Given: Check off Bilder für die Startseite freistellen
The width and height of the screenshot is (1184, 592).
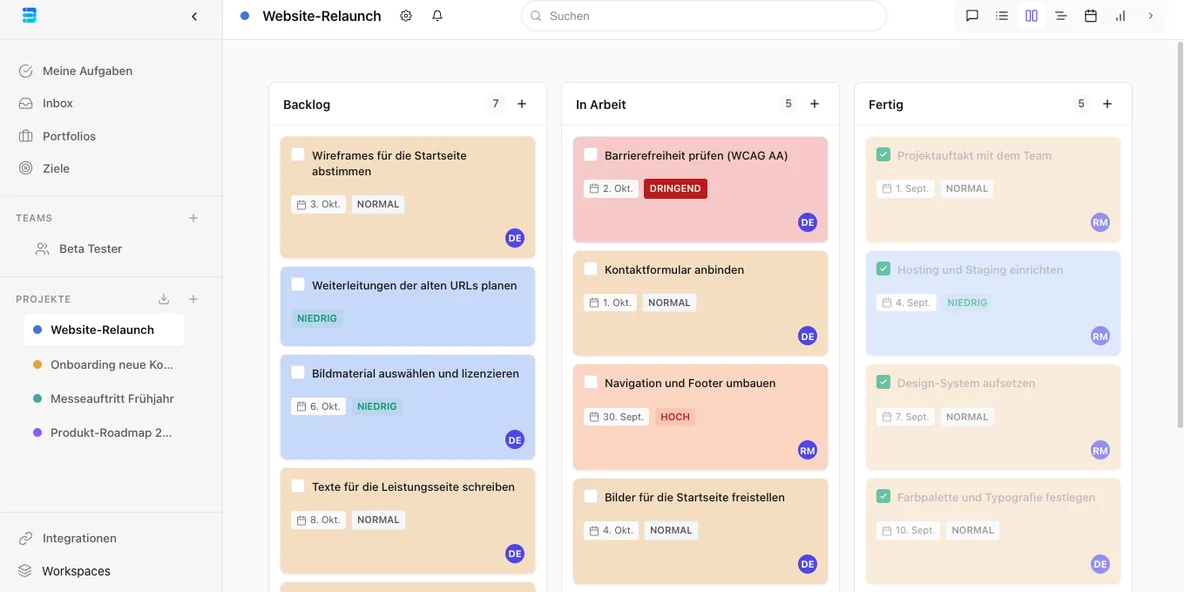Looking at the screenshot, I should pyautogui.click(x=591, y=497).
